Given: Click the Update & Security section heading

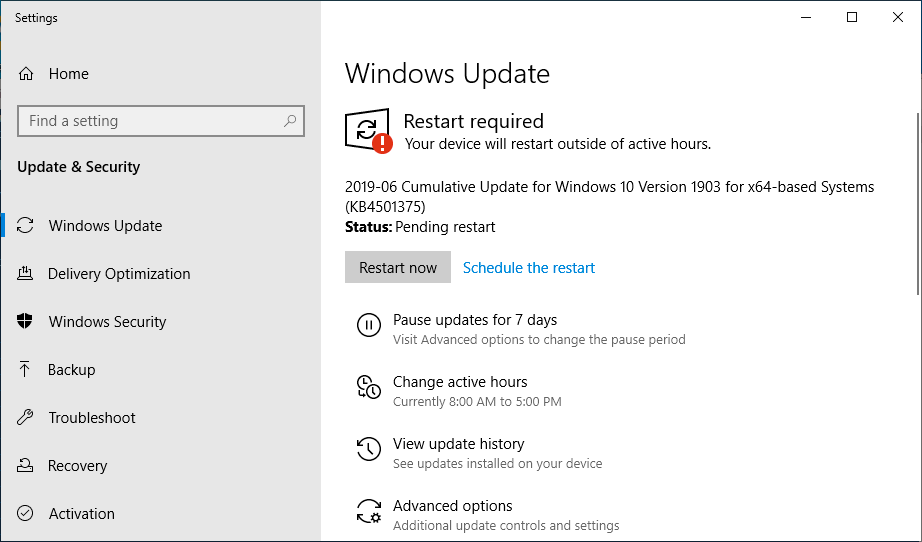Looking at the screenshot, I should pos(79,167).
